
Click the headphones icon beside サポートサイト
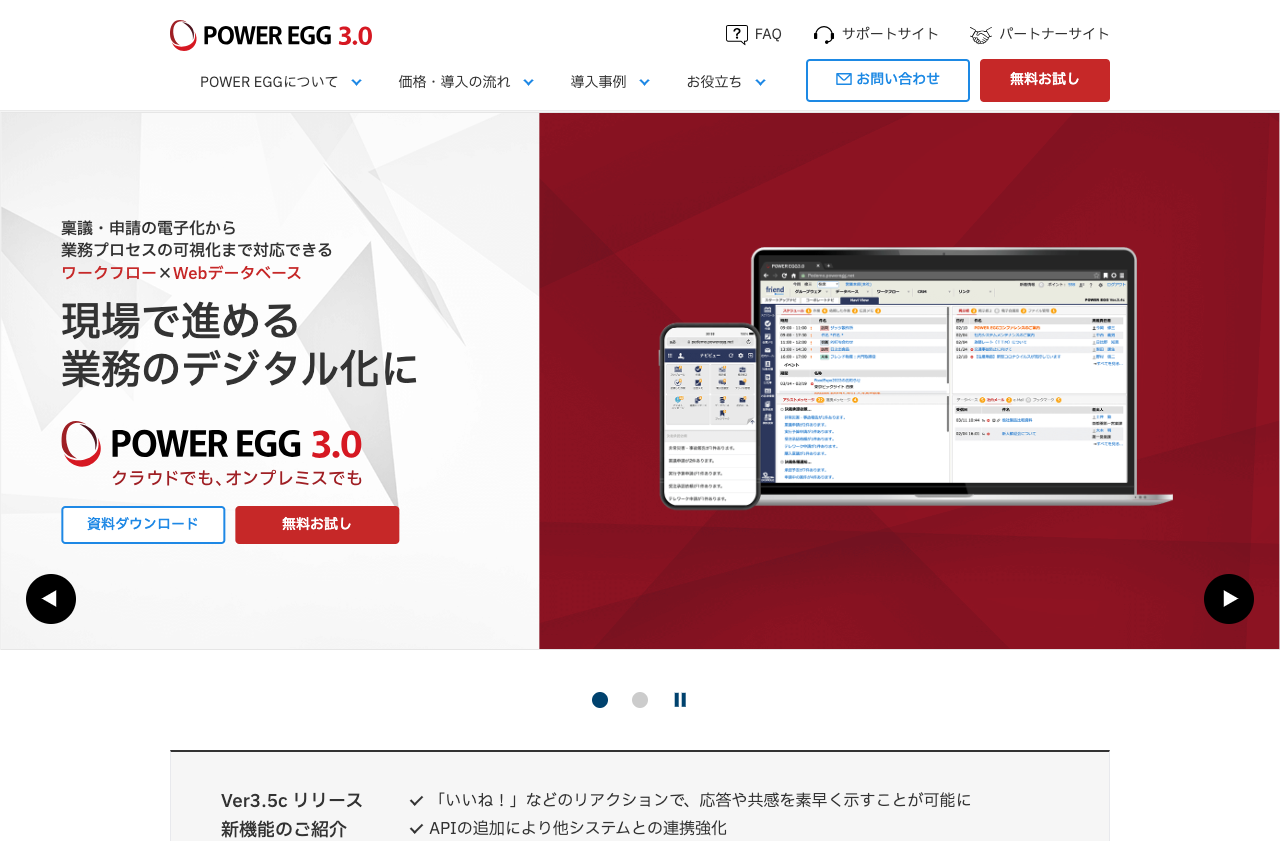tap(822, 33)
